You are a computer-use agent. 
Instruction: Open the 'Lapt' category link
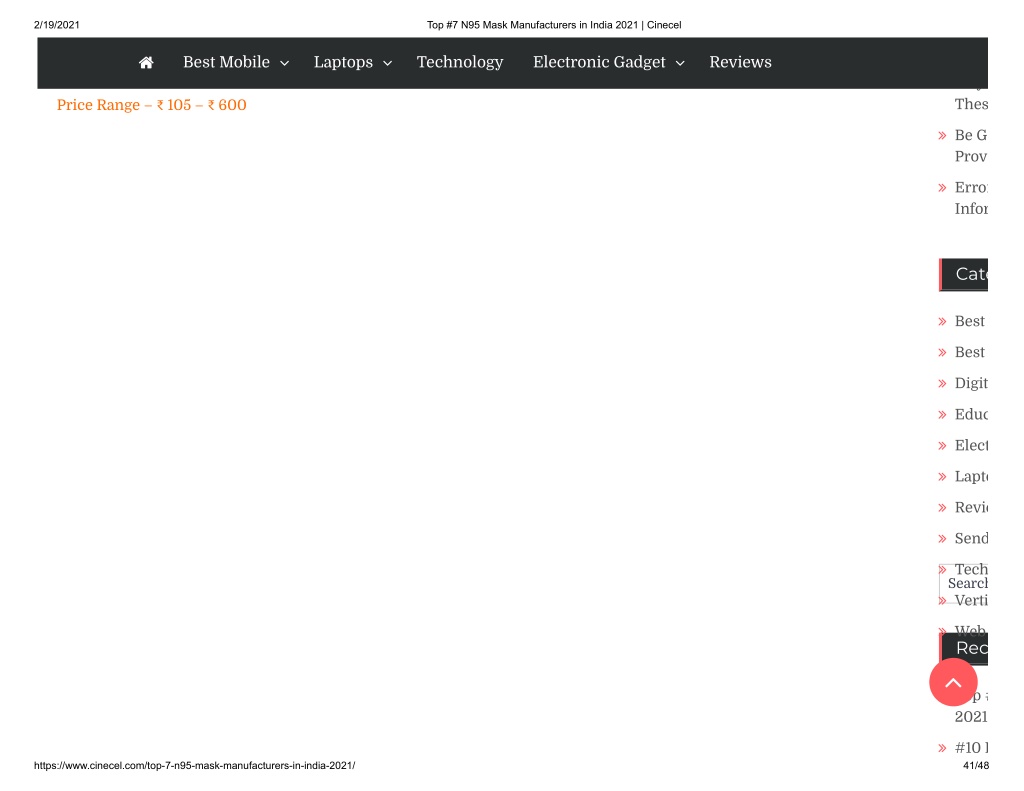[x=971, y=476]
